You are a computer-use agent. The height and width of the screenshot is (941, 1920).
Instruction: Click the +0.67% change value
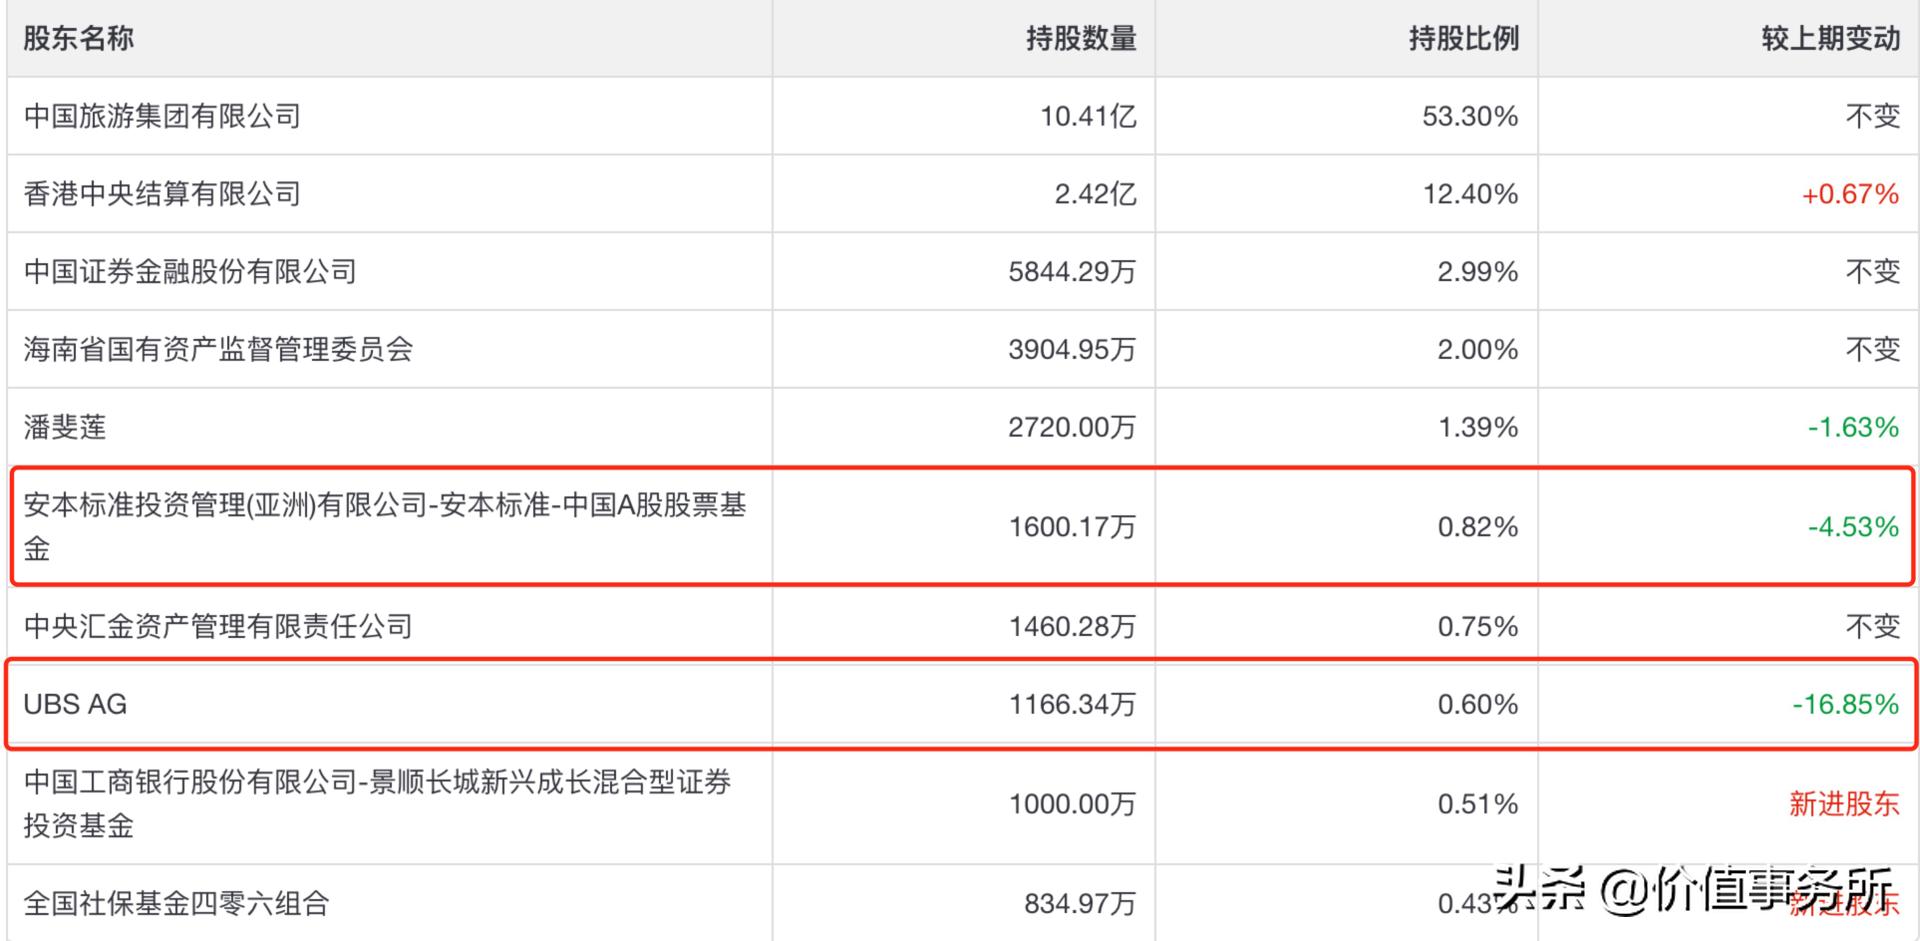point(1850,194)
